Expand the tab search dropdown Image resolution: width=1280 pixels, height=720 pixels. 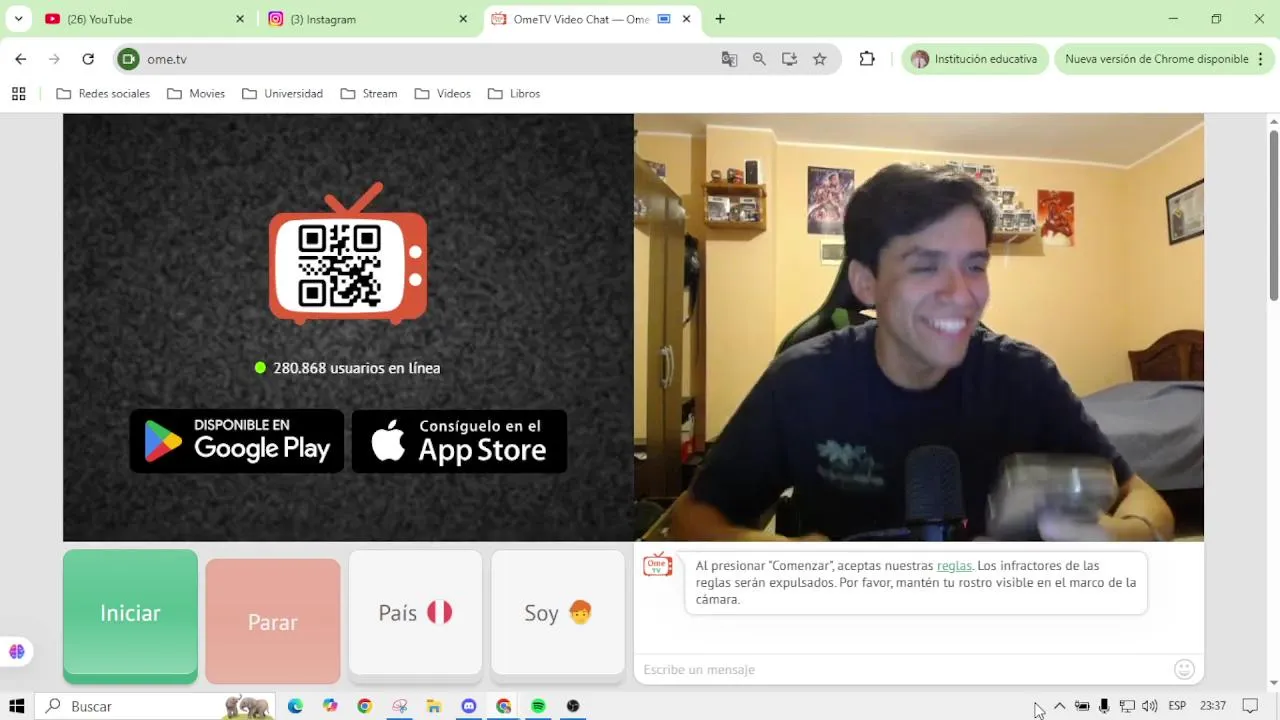pyautogui.click(x=18, y=19)
